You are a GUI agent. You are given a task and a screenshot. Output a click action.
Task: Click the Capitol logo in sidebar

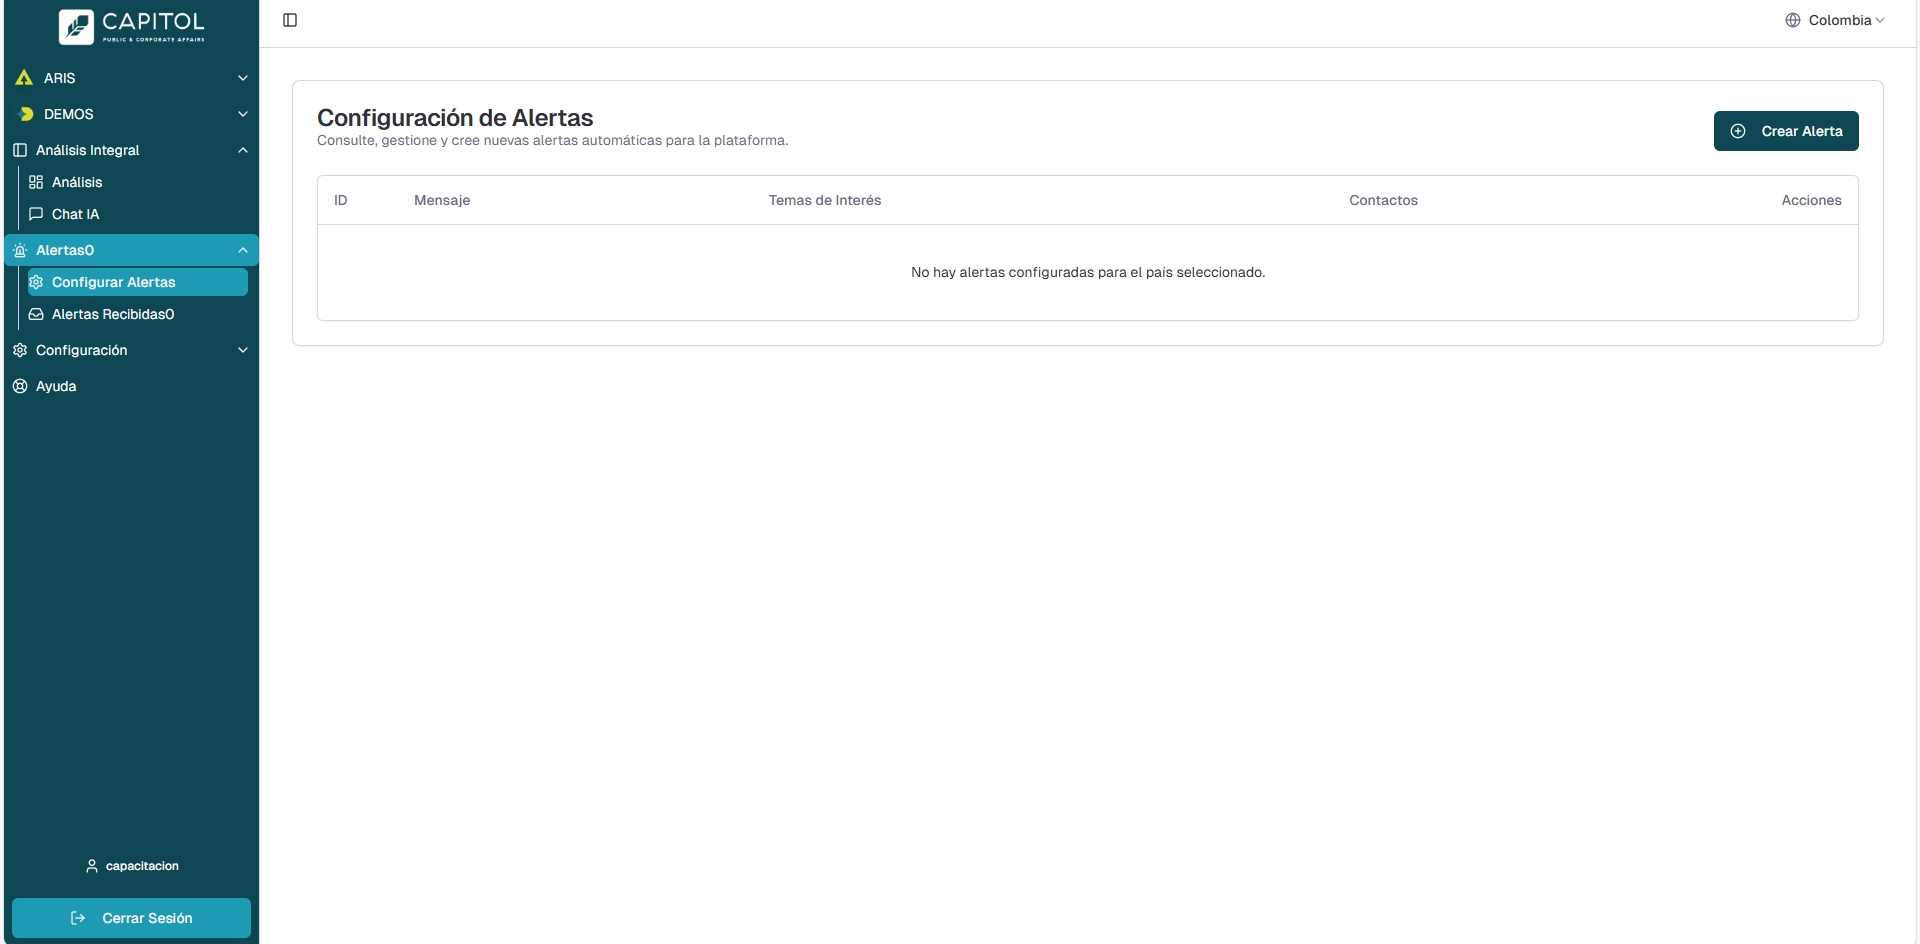pos(131,27)
